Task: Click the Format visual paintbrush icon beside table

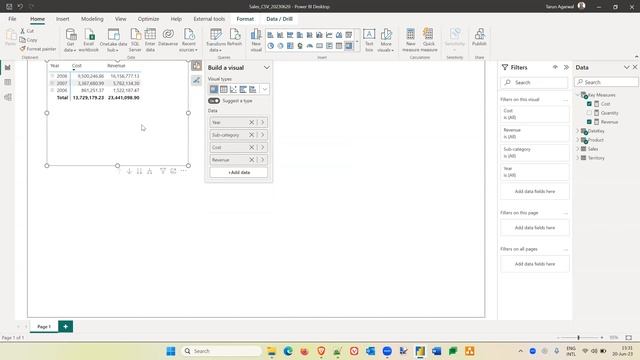Action: (196, 80)
